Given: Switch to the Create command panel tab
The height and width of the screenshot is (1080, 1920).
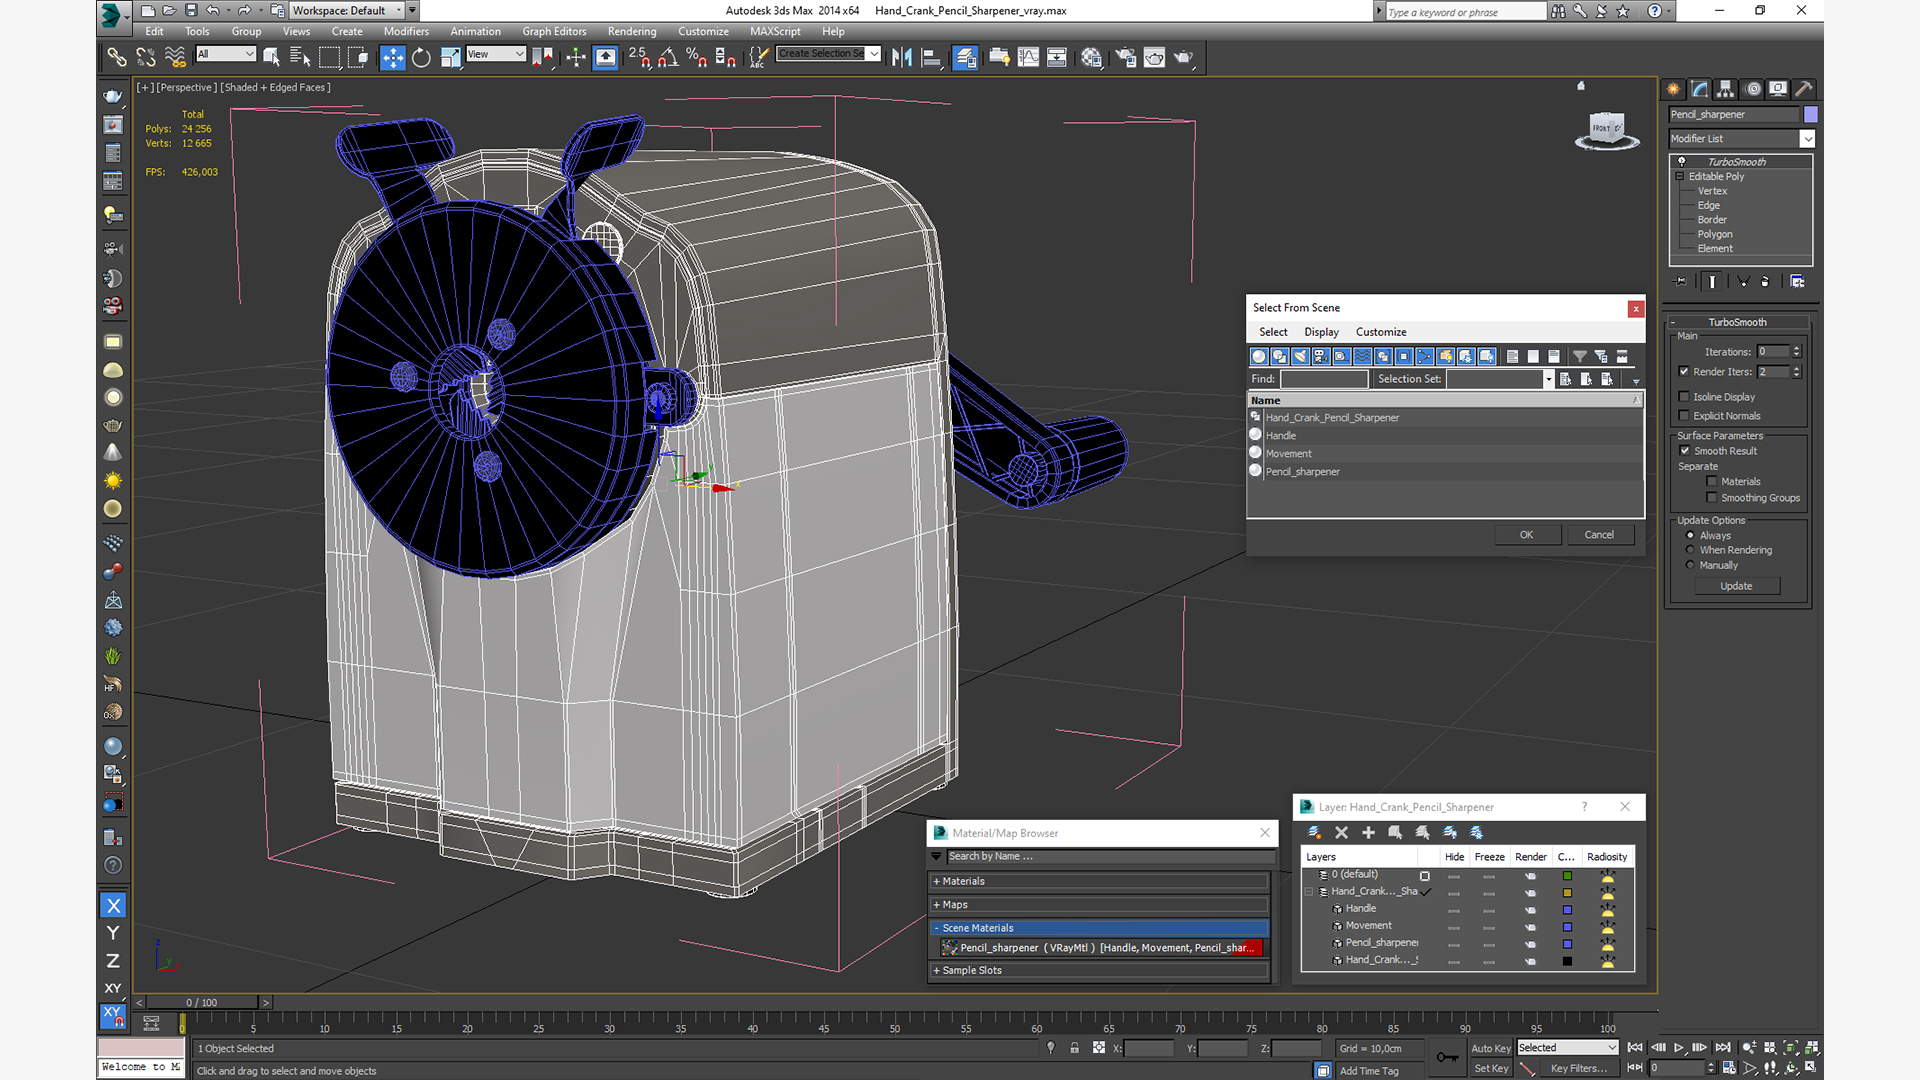Looking at the screenshot, I should pyautogui.click(x=1674, y=89).
